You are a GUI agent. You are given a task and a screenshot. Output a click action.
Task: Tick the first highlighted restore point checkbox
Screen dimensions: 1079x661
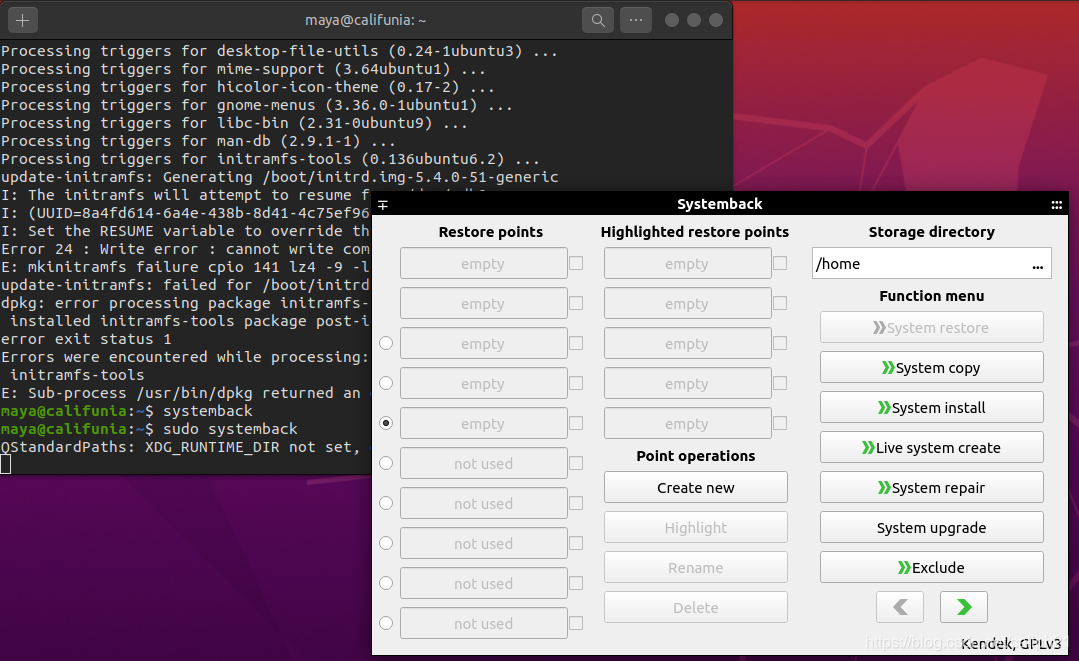coord(780,263)
